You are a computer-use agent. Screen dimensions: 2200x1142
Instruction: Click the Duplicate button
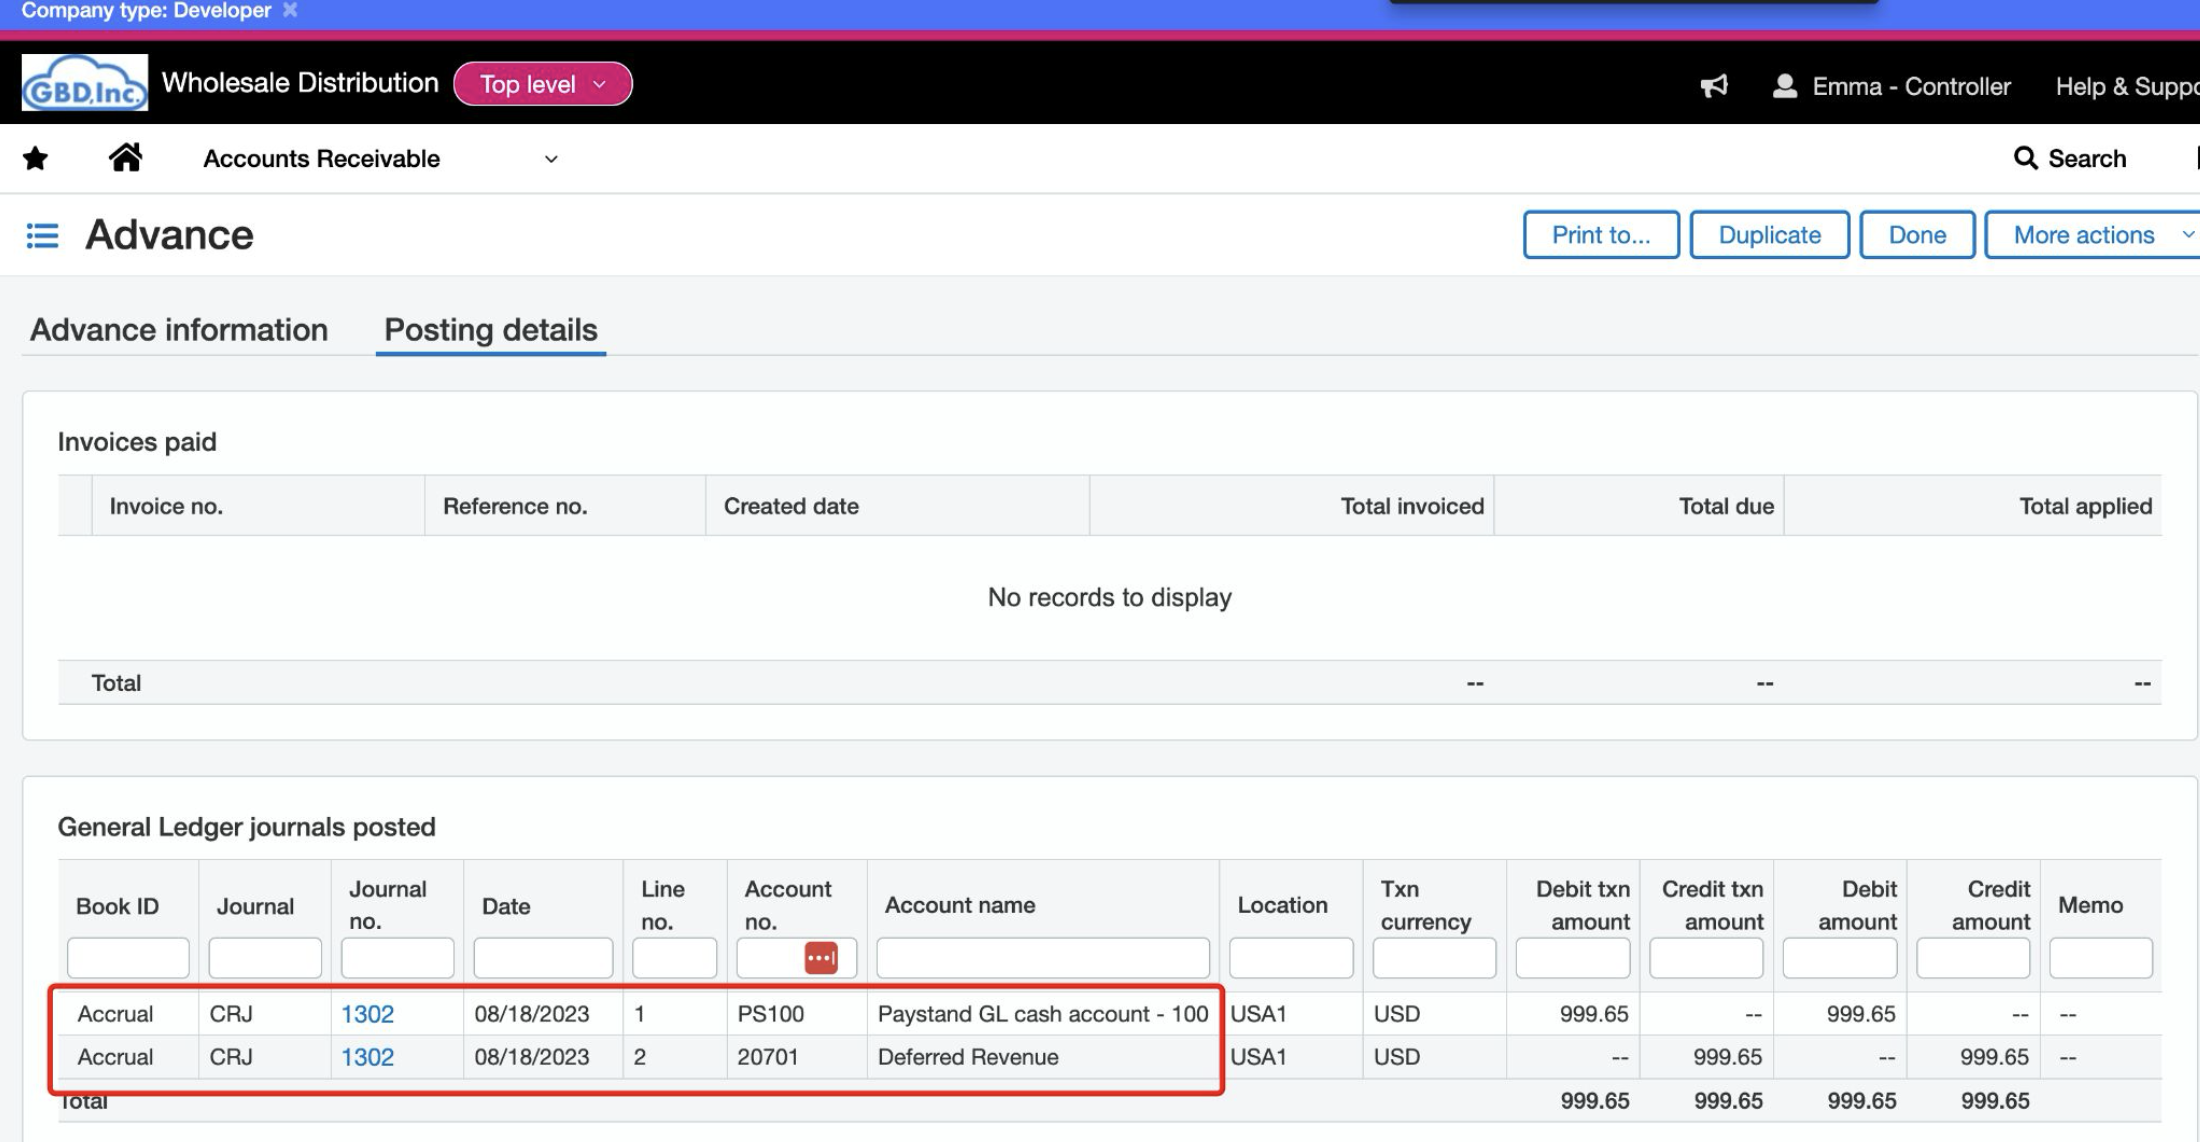click(x=1770, y=235)
